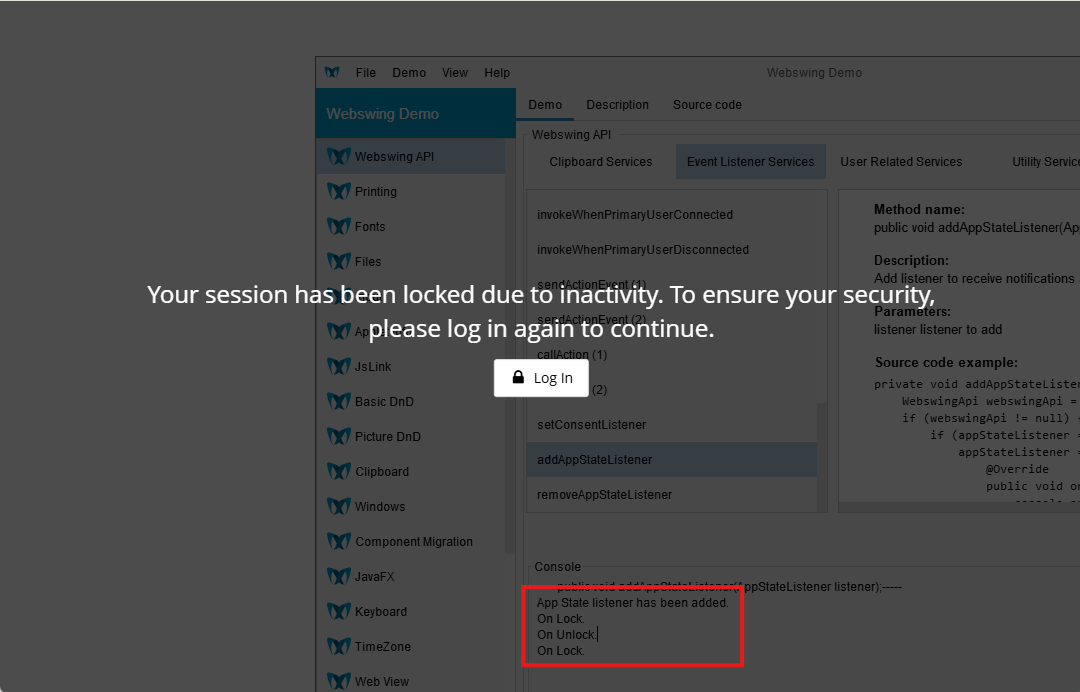Click the Clipboard sidebar icon

pyautogui.click(x=339, y=472)
